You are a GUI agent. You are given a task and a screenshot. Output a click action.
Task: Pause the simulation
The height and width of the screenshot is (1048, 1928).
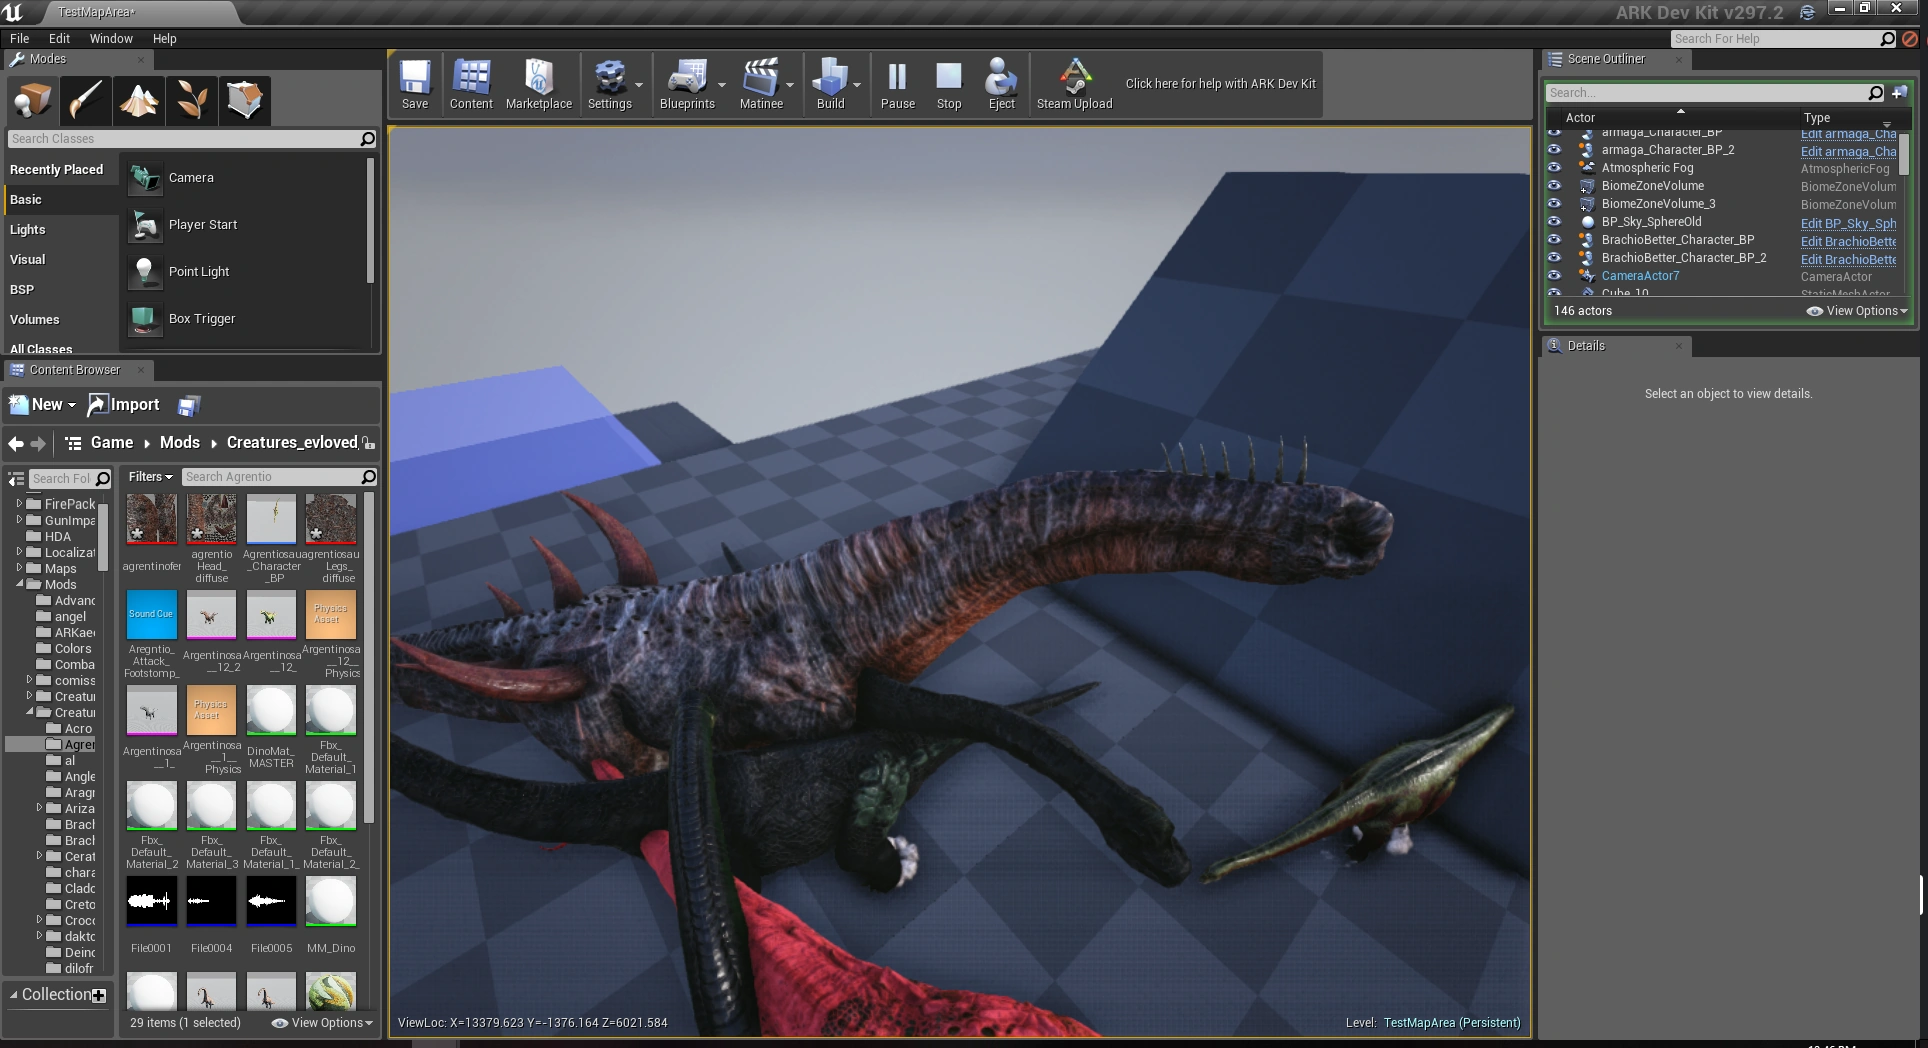point(897,84)
